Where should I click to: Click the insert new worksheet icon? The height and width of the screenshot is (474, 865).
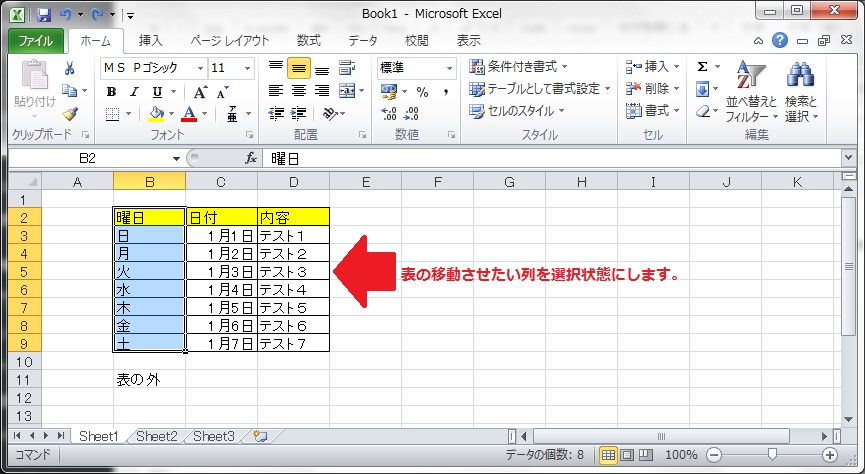(x=260, y=436)
